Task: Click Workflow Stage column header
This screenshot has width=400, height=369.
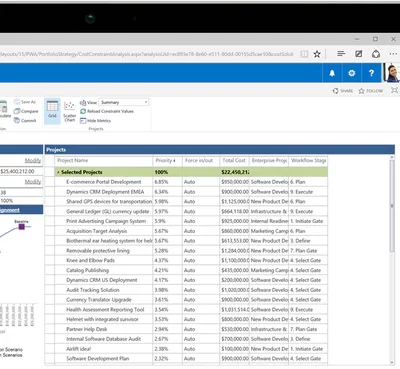Action: 308,160
